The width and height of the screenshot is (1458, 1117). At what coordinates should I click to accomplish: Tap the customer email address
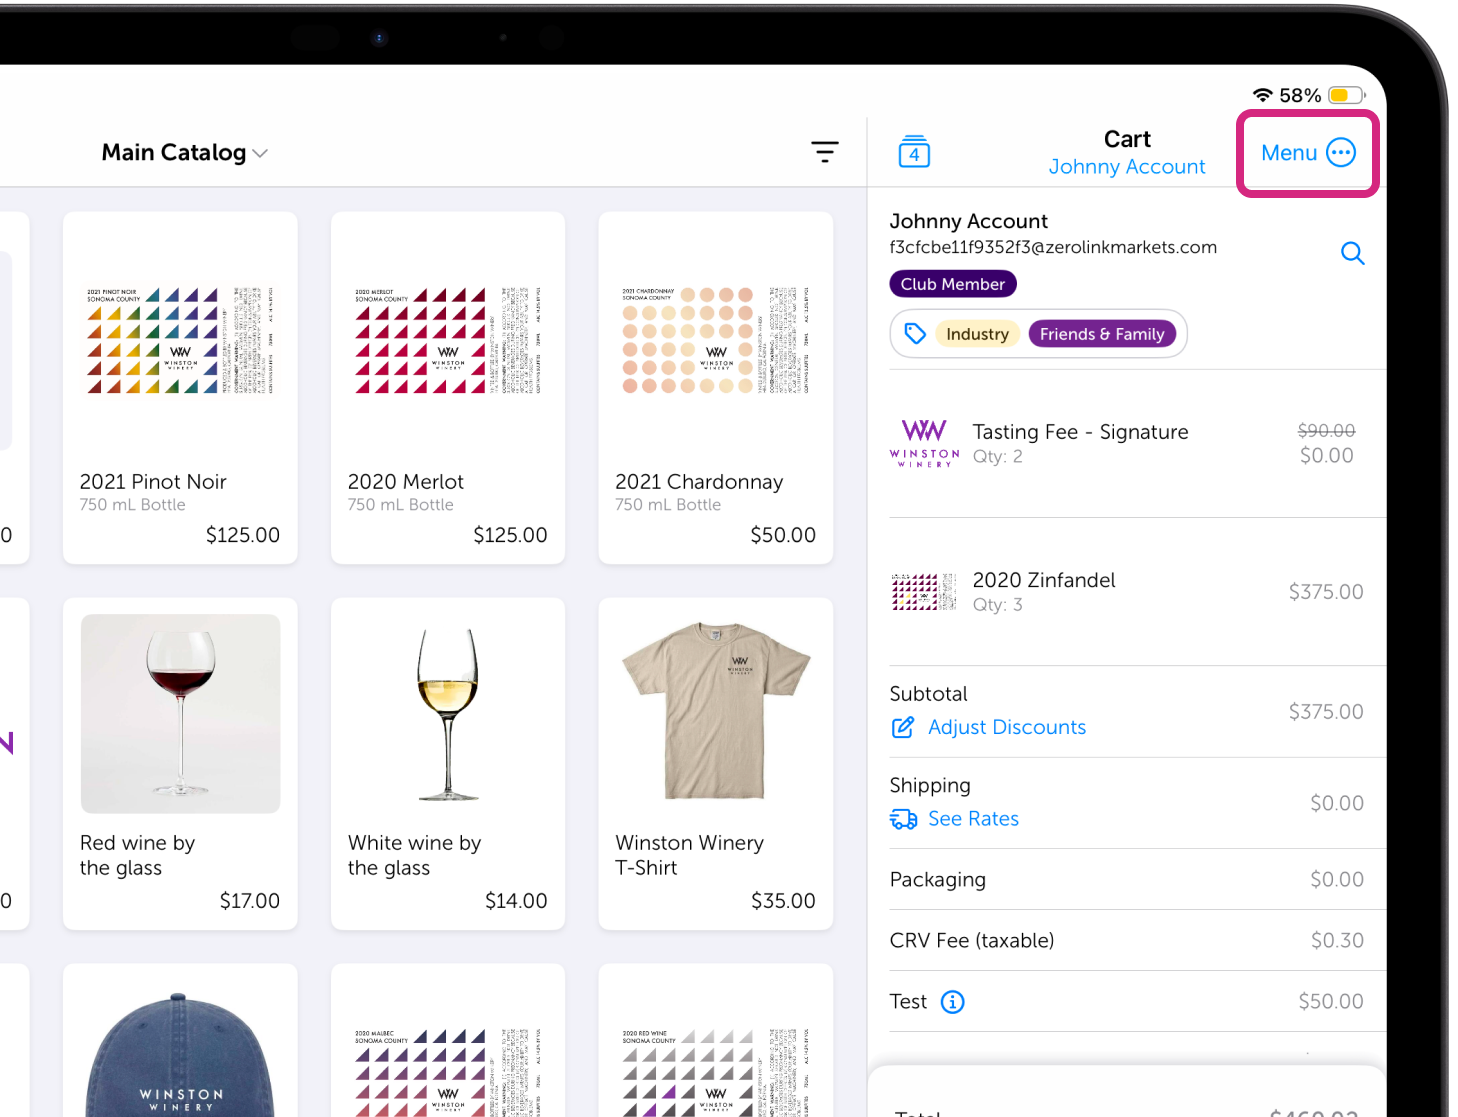(1053, 247)
